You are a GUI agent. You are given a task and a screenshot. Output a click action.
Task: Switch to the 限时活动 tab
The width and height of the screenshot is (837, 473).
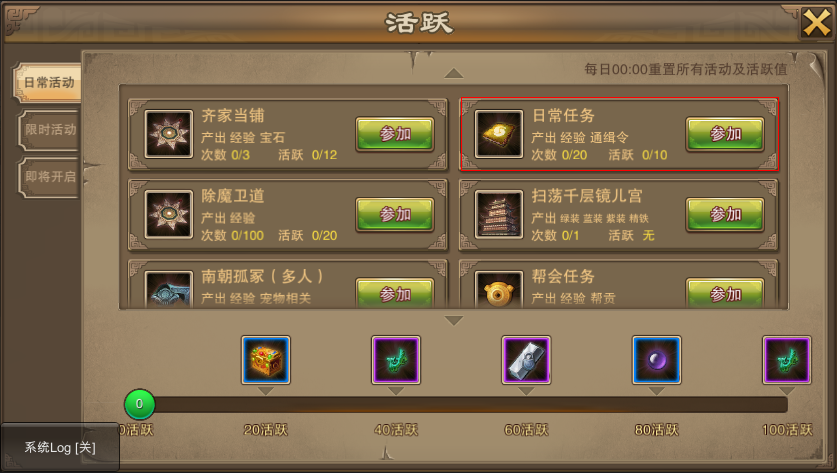click(49, 130)
